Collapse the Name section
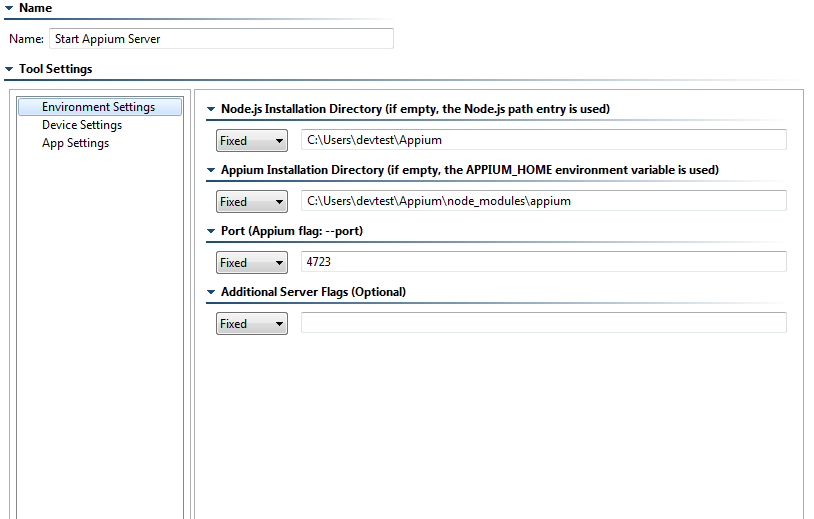Image resolution: width=814 pixels, height=519 pixels. (9, 8)
